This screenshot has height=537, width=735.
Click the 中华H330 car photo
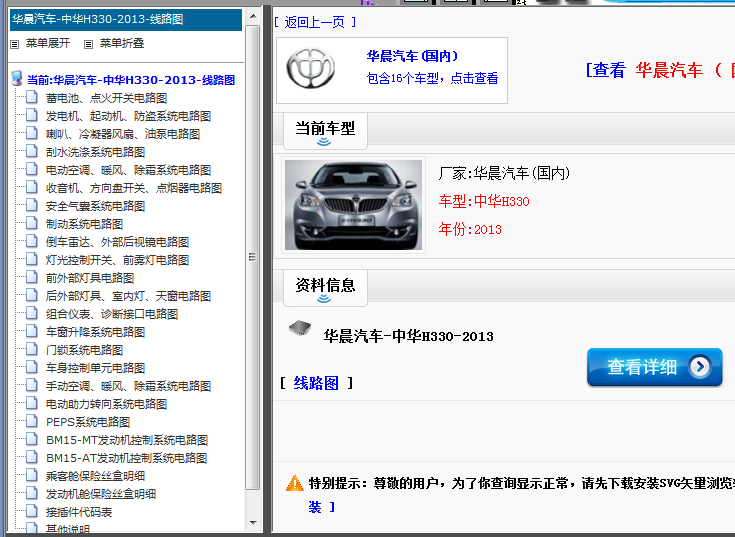click(353, 205)
